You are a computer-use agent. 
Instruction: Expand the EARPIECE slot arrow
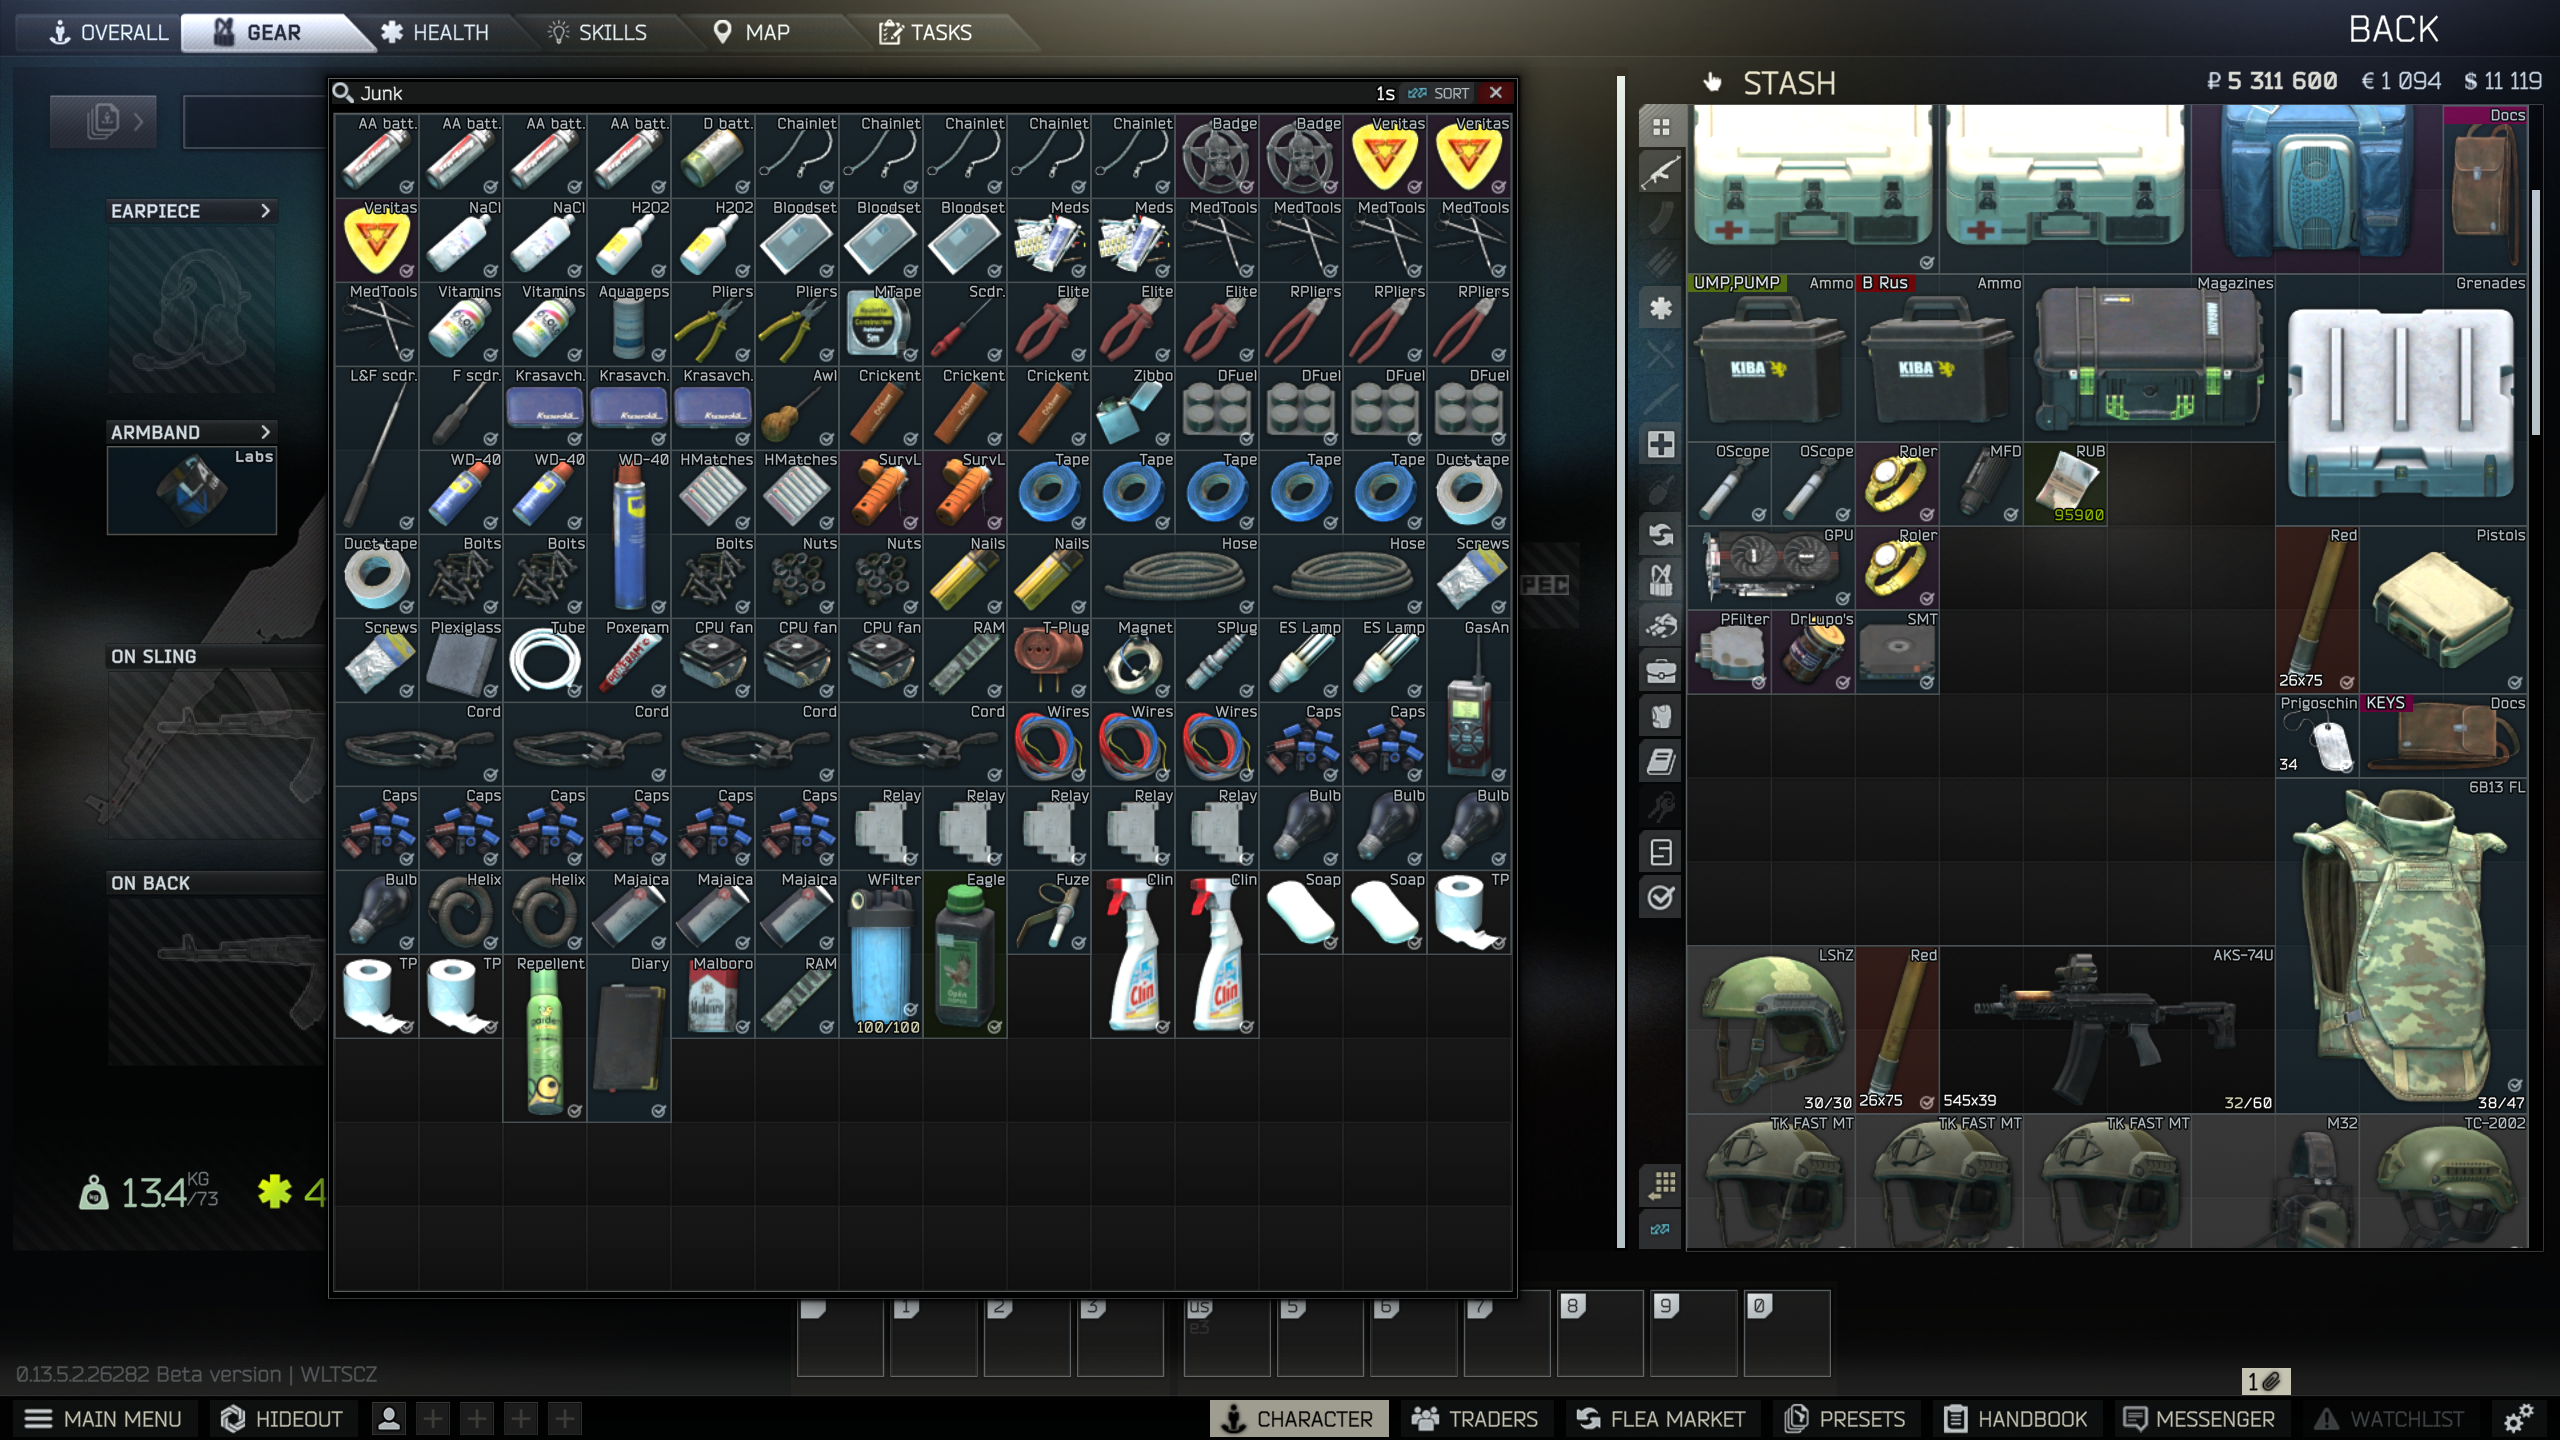point(265,211)
